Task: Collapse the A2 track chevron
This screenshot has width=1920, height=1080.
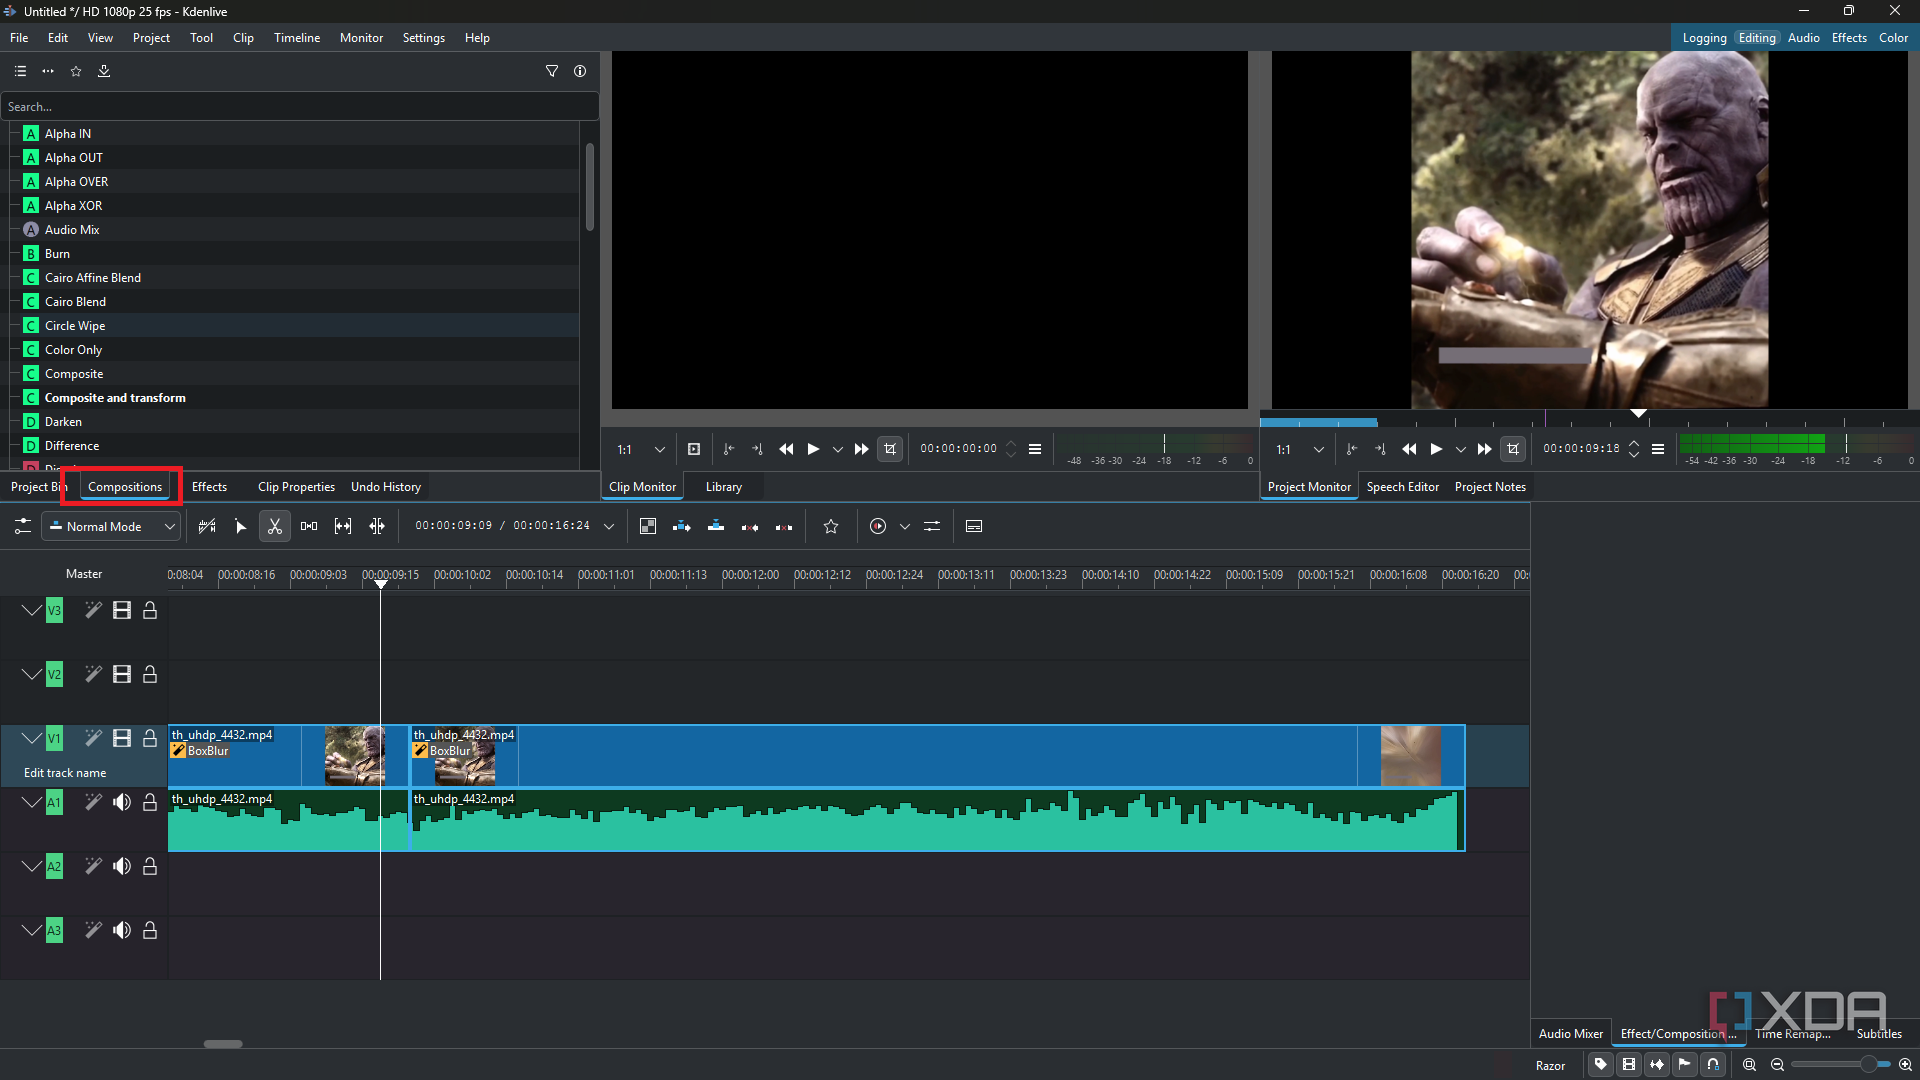Action: [32, 866]
